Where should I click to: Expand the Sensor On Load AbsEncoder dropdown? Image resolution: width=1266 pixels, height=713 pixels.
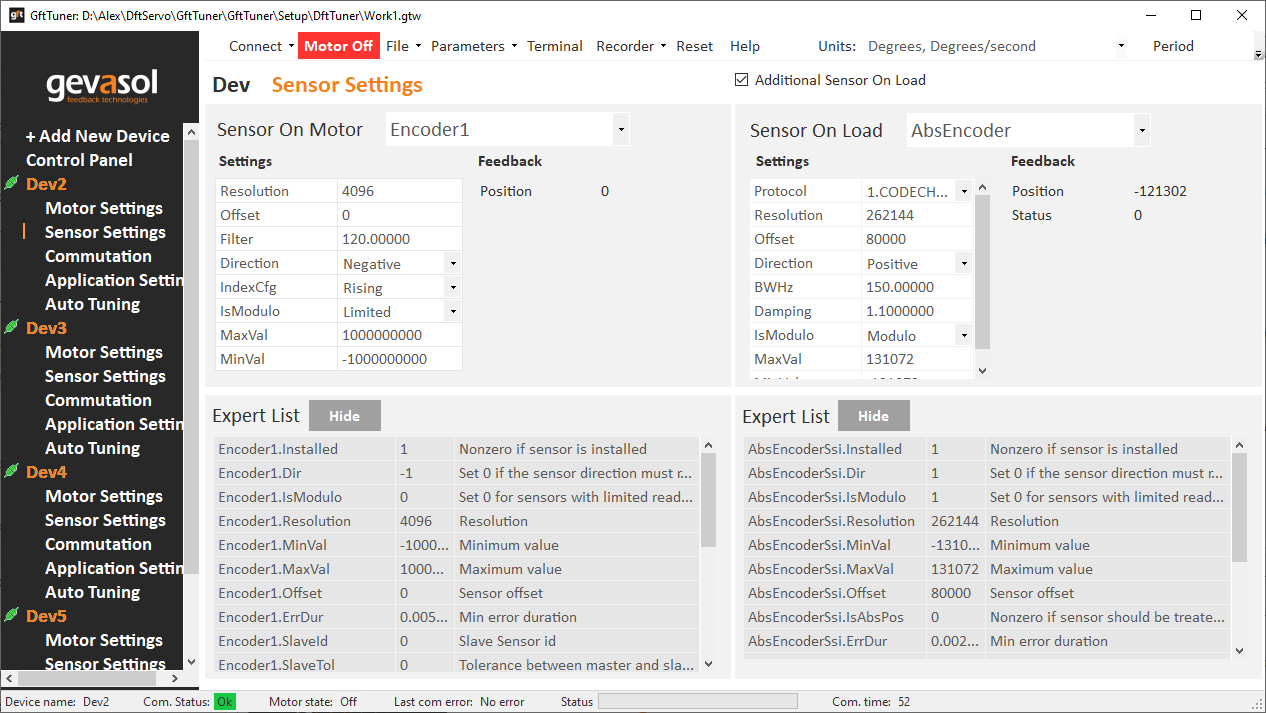1142,130
